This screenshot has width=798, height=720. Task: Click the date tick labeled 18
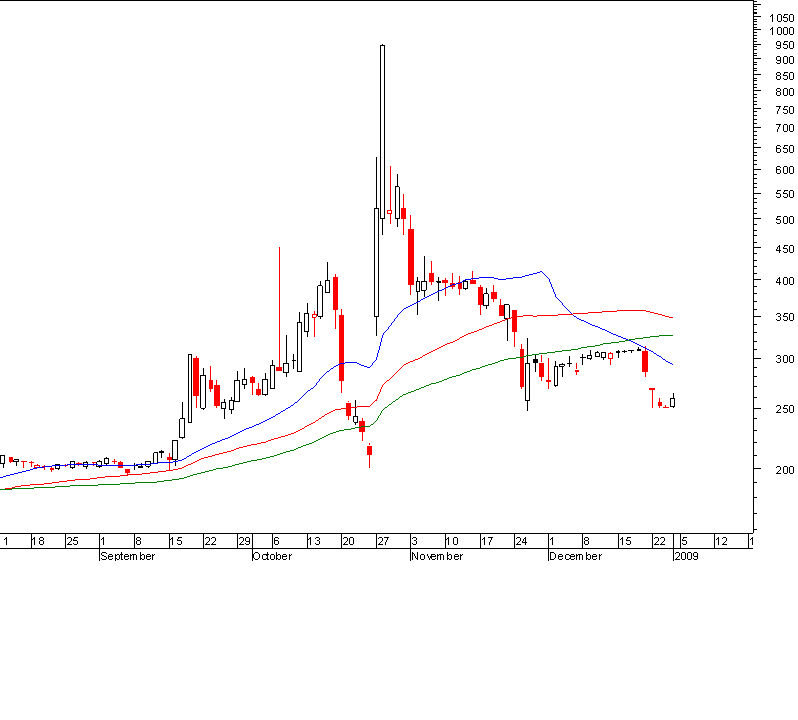pos(38,541)
